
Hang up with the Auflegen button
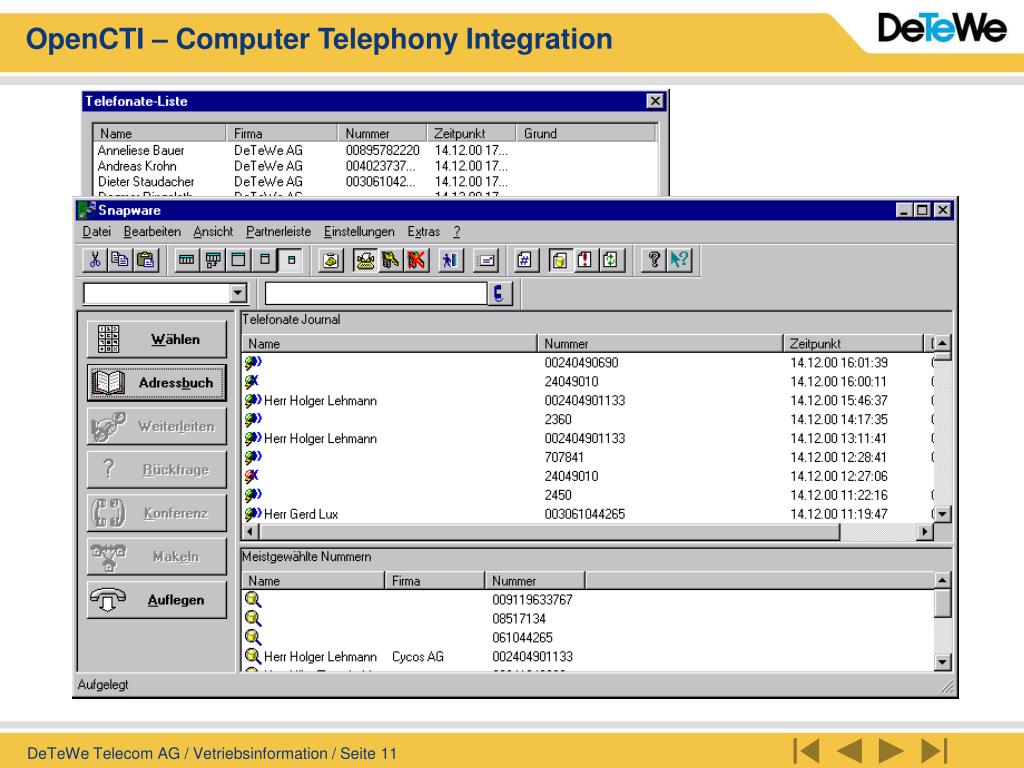point(157,600)
